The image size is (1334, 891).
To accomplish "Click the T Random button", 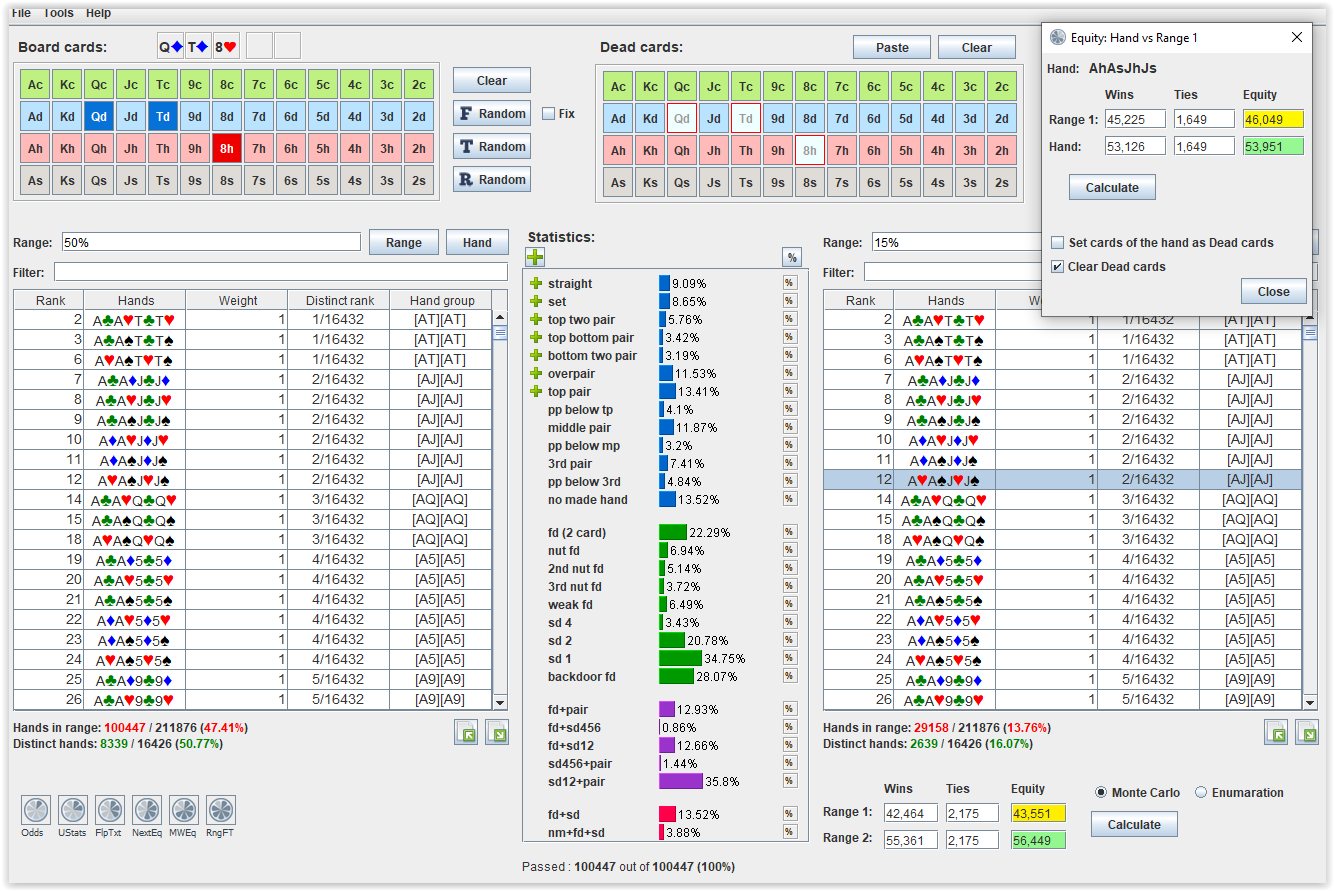I will pyautogui.click(x=492, y=147).
